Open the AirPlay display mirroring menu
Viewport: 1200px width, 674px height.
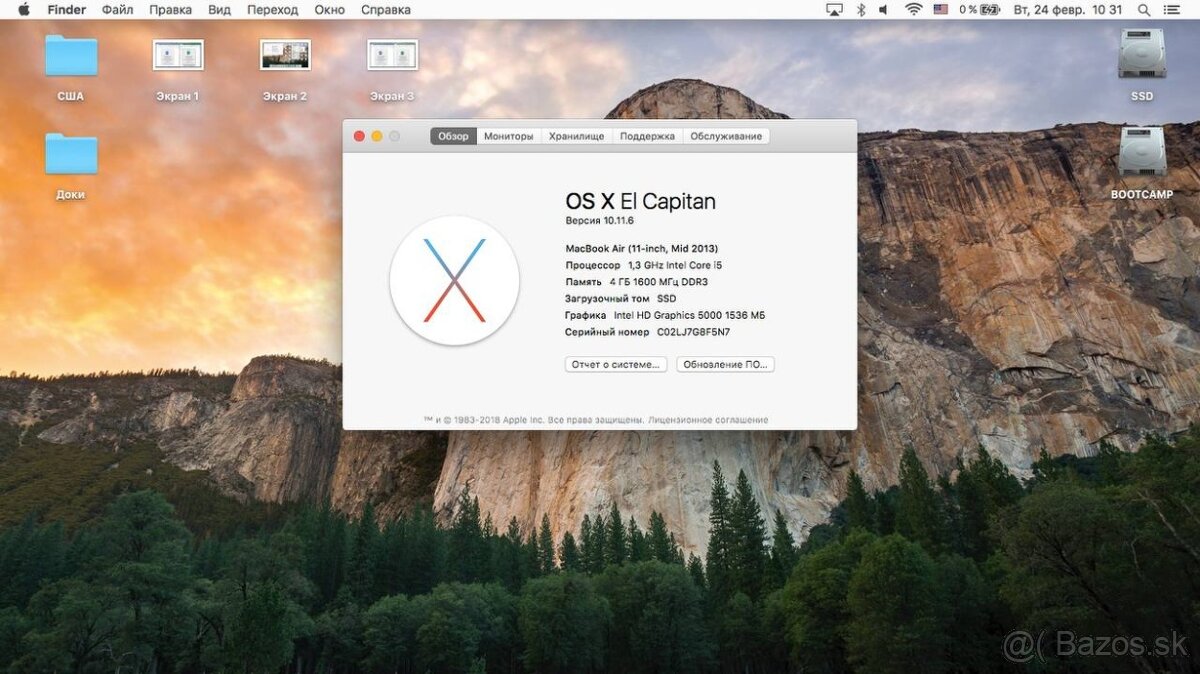pos(833,9)
